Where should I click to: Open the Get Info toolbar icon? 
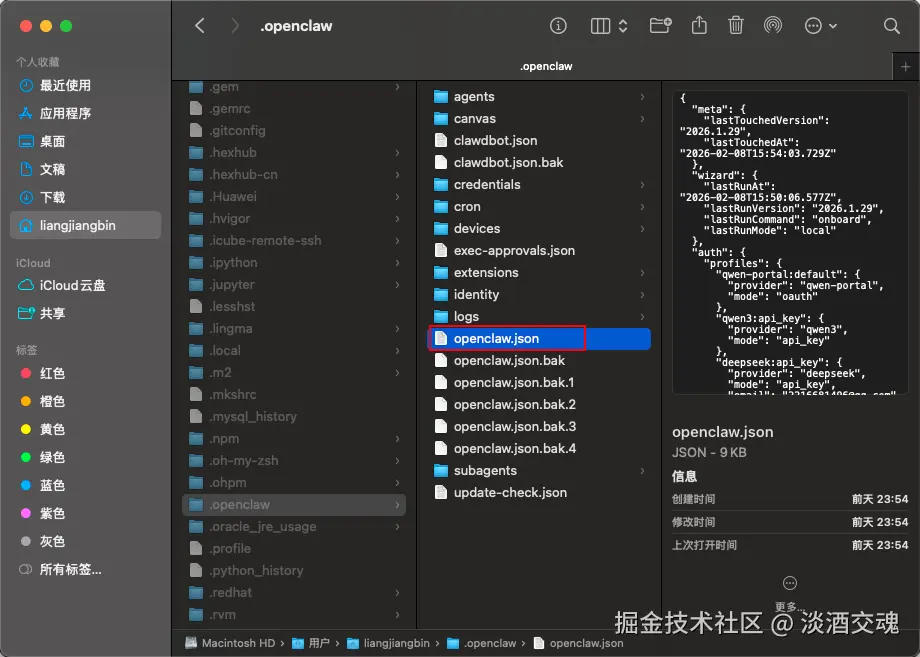558,26
